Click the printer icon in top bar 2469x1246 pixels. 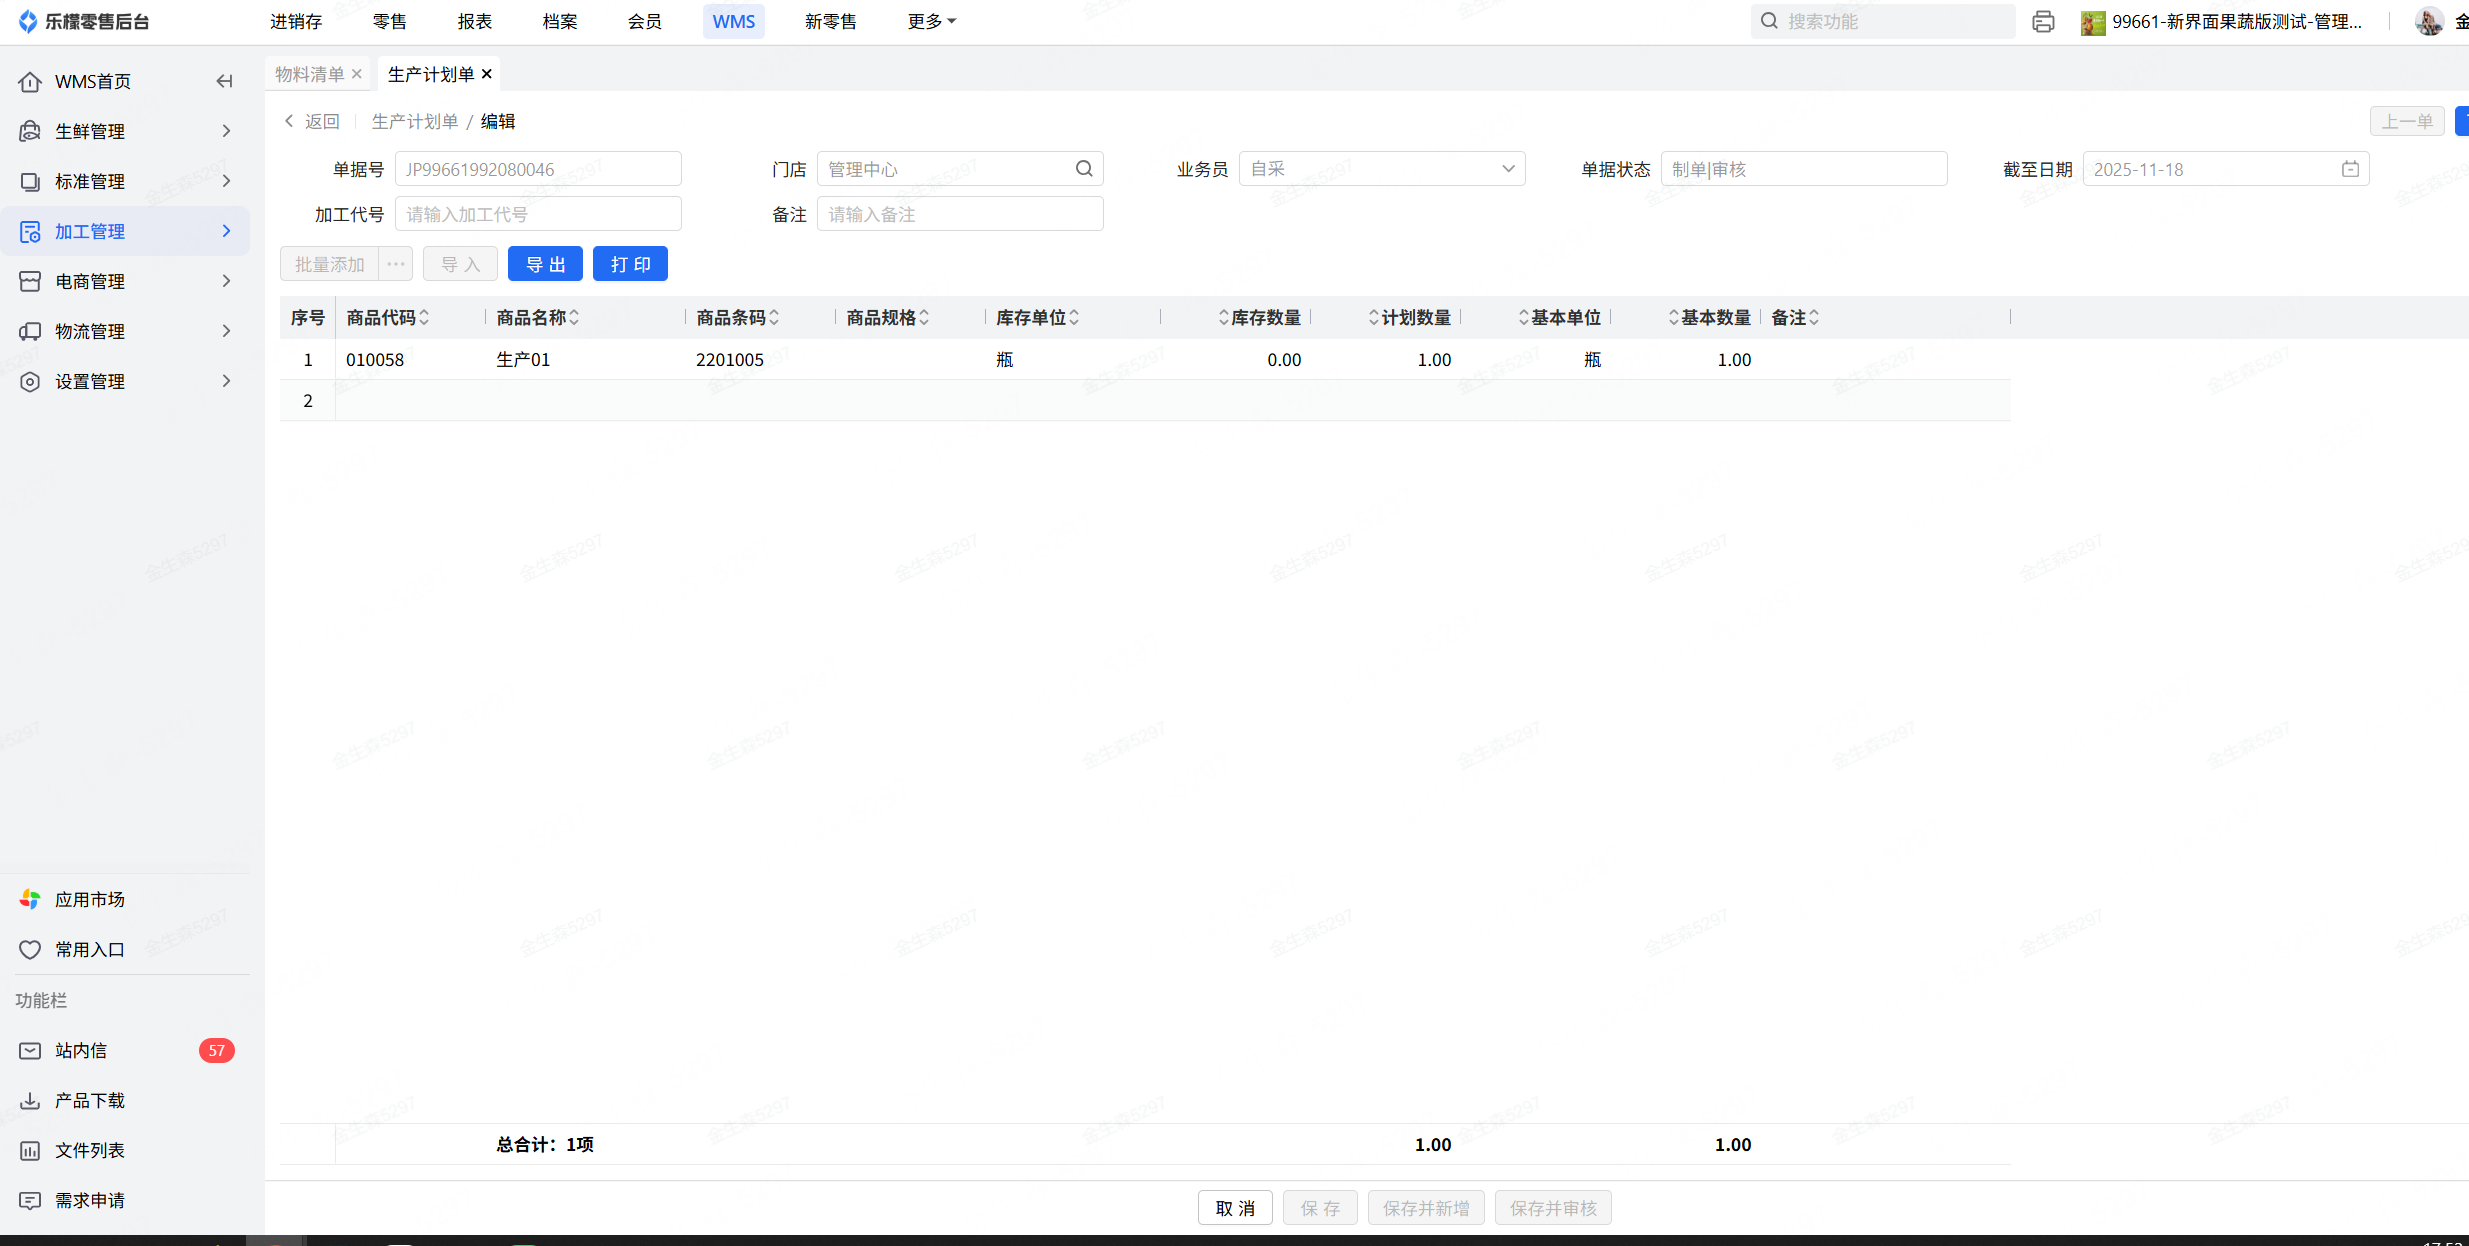point(2043,21)
